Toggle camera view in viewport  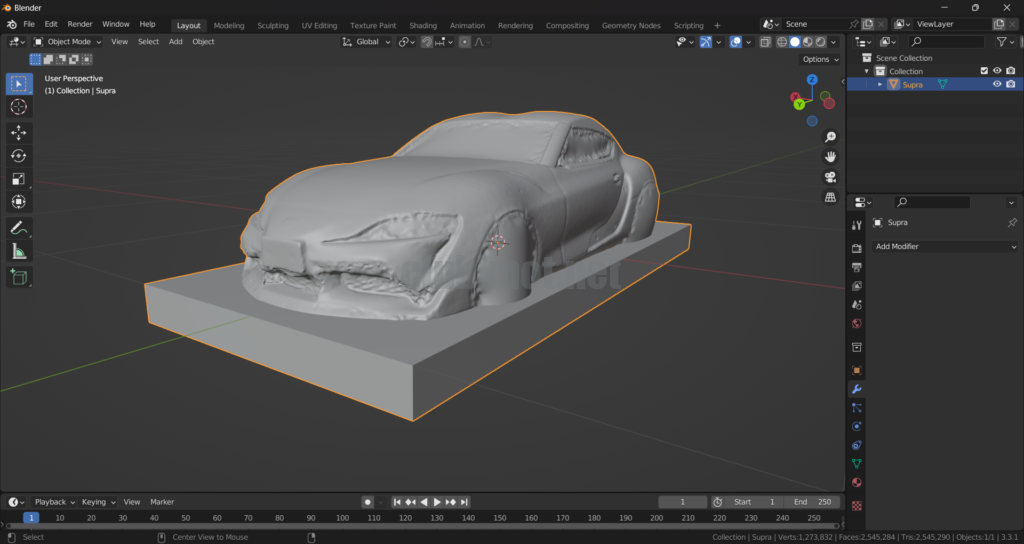(830, 177)
